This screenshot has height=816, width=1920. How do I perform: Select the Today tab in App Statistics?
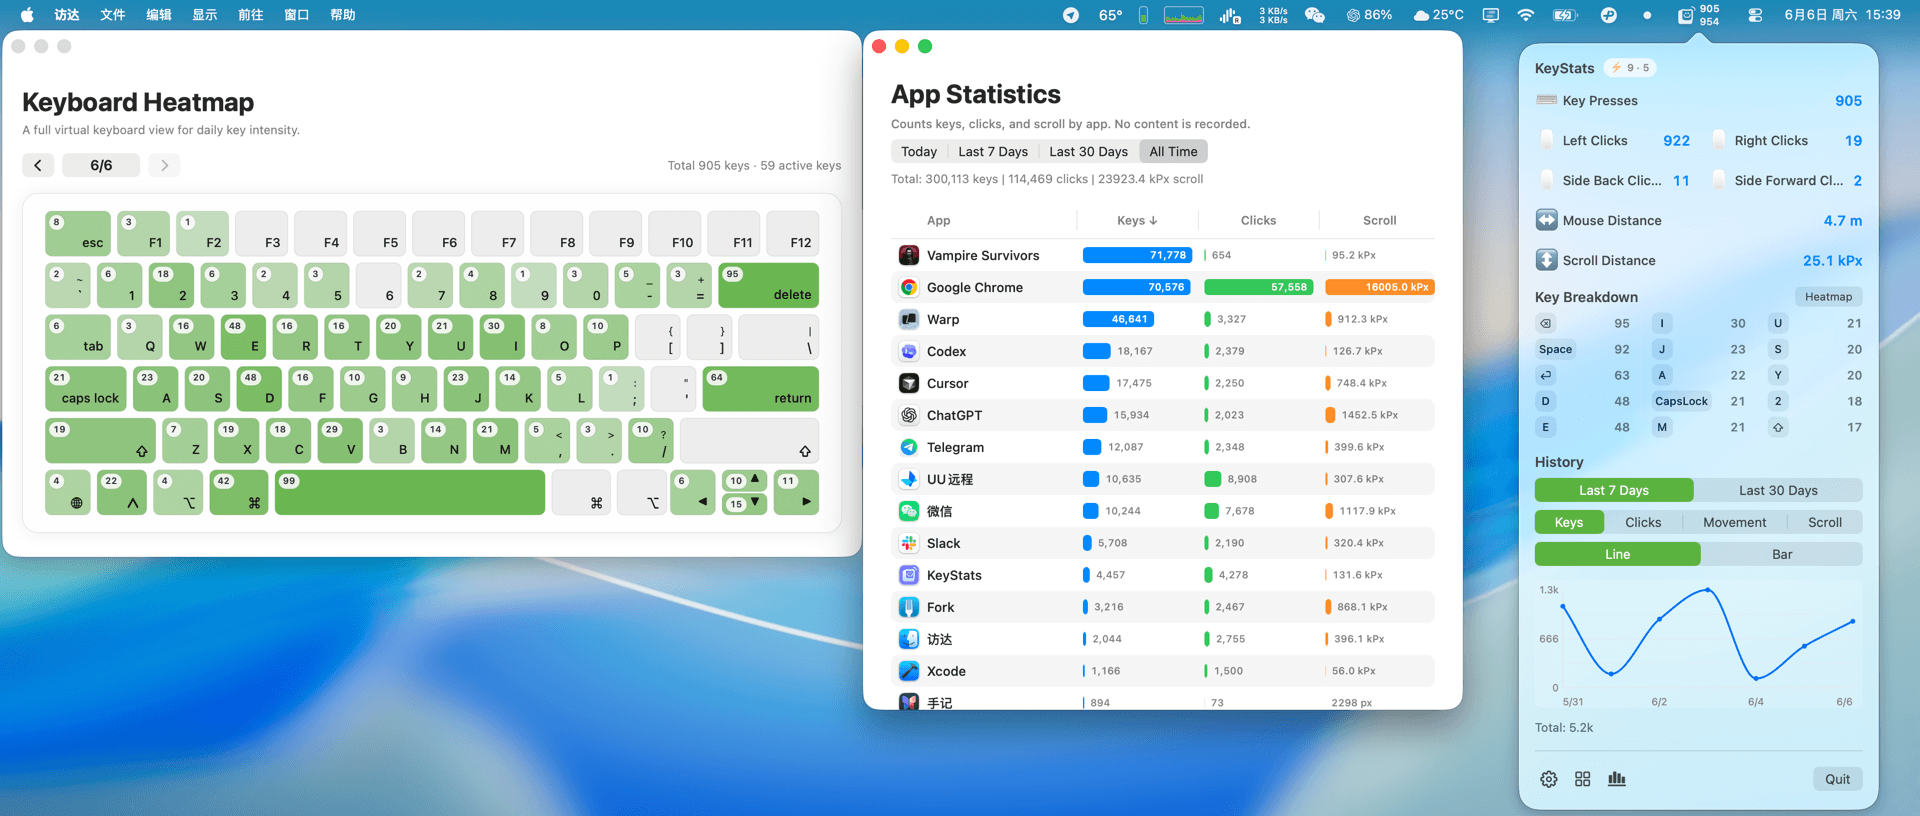(x=919, y=151)
